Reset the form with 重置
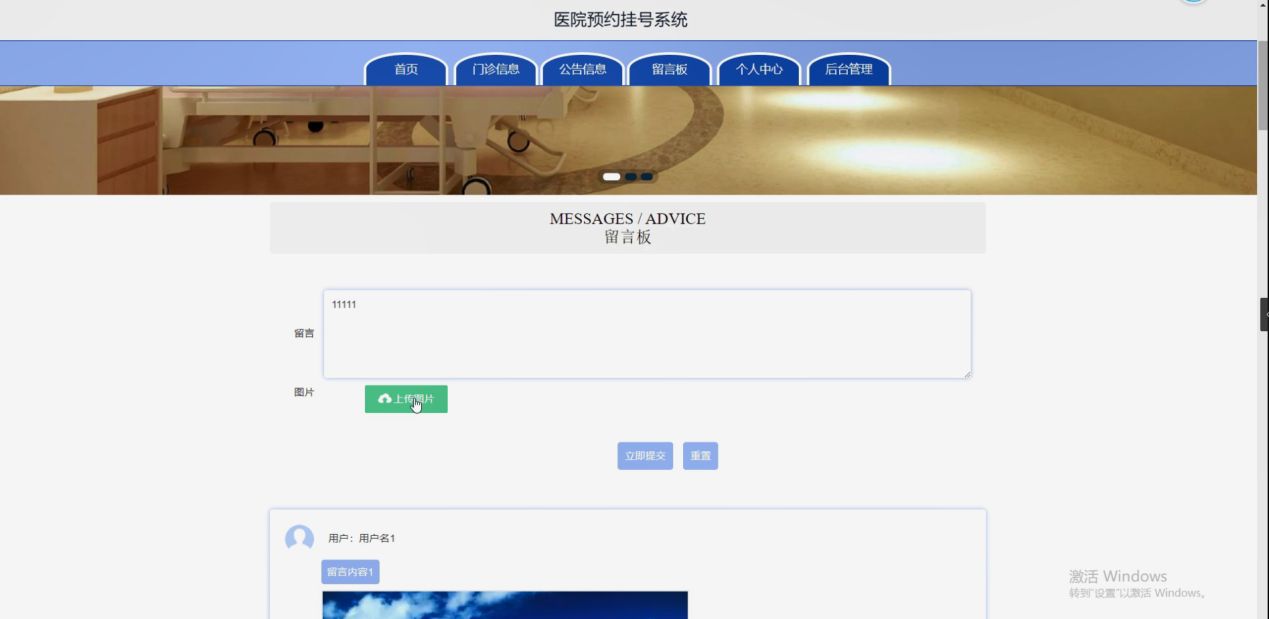The height and width of the screenshot is (619, 1269). (x=700, y=456)
